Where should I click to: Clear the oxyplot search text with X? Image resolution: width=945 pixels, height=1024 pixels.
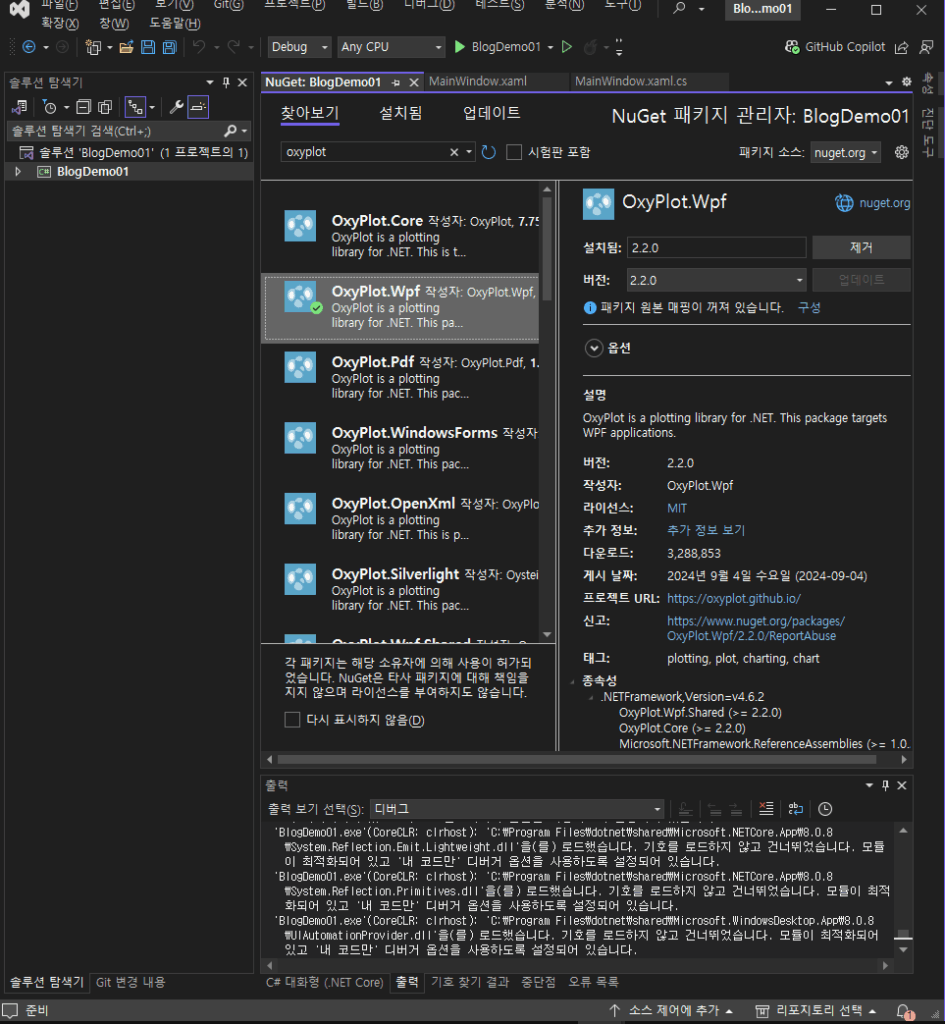pyautogui.click(x=454, y=152)
